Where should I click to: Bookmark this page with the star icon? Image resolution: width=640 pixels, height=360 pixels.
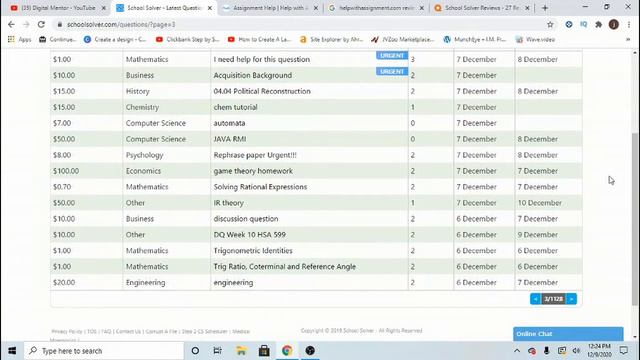550,24
